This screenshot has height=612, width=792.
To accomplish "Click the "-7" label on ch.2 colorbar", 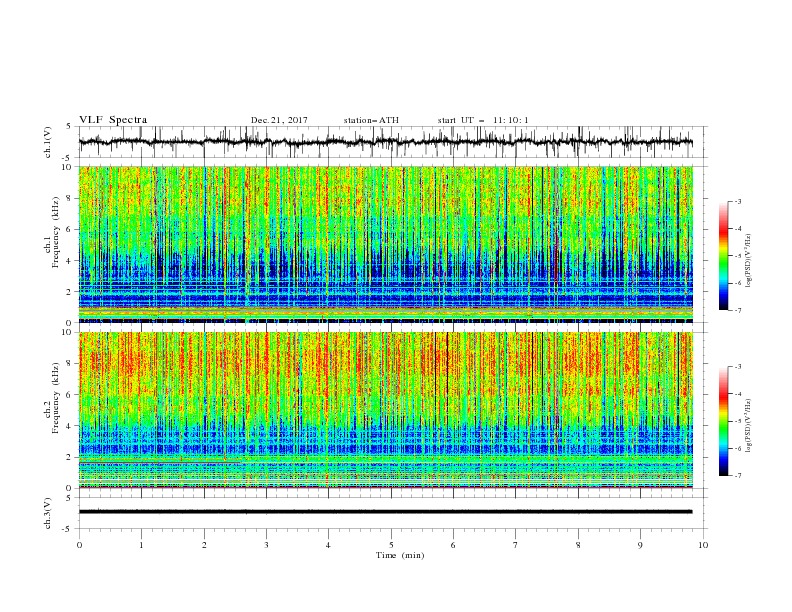I will 737,476.
